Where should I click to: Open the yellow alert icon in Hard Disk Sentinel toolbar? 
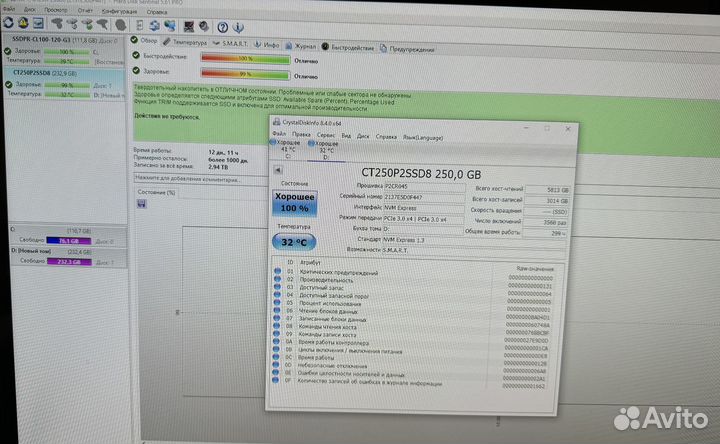23,23
